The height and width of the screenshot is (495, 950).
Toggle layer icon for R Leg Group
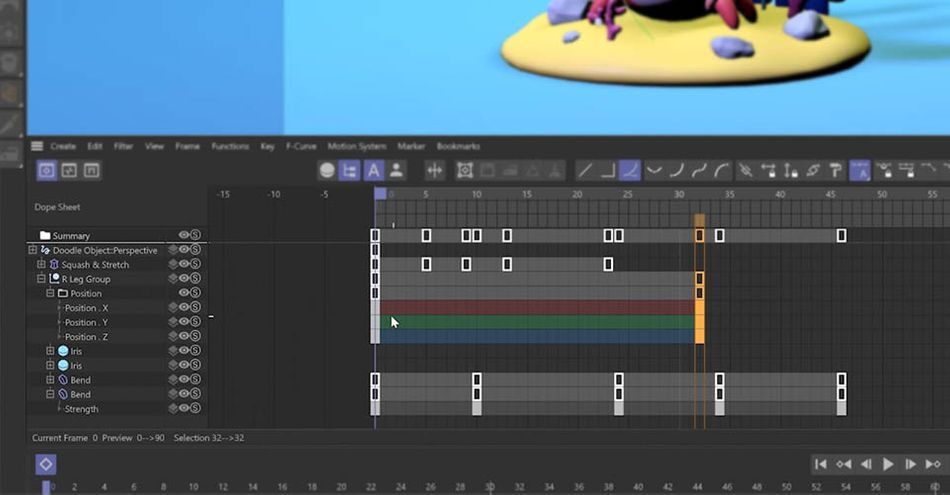[173, 279]
